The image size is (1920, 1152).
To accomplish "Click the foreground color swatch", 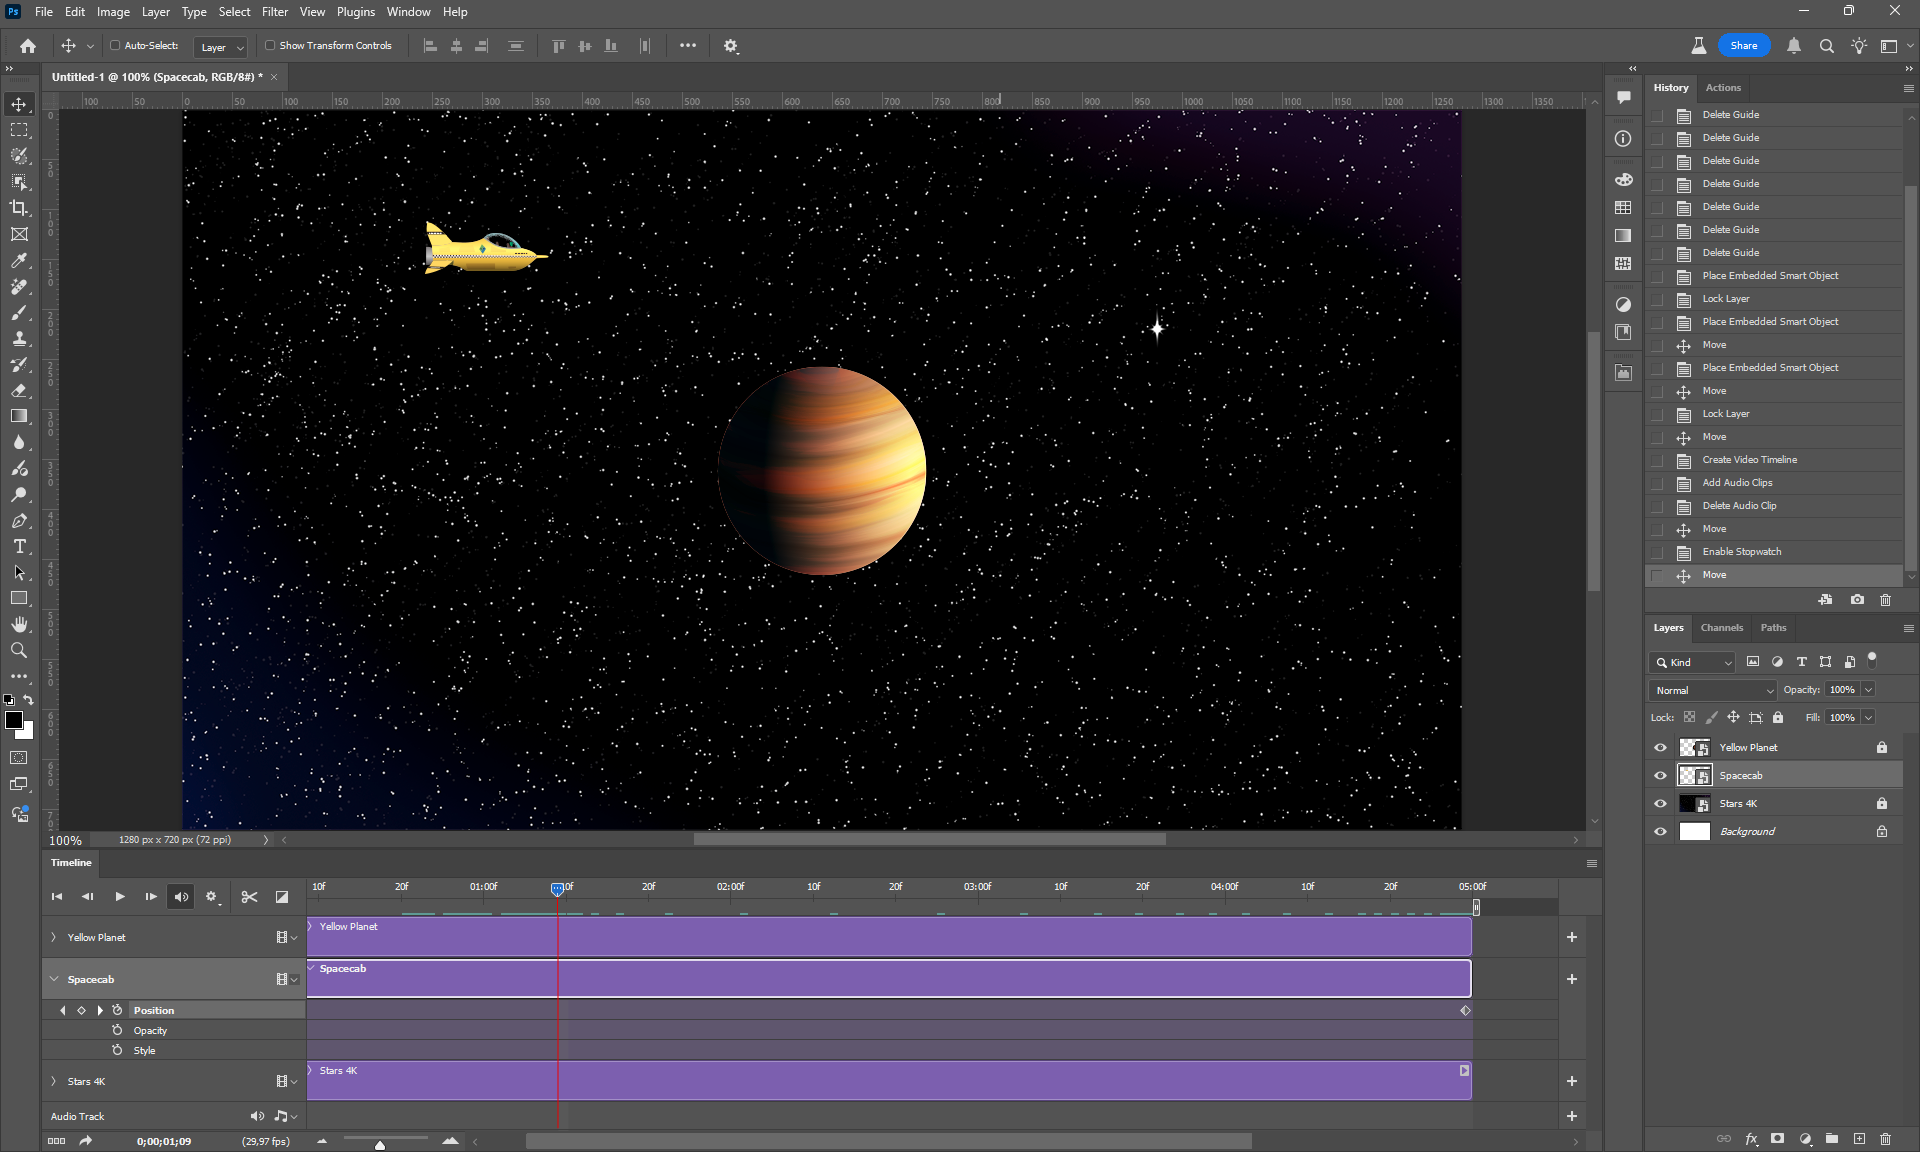I will [x=14, y=721].
